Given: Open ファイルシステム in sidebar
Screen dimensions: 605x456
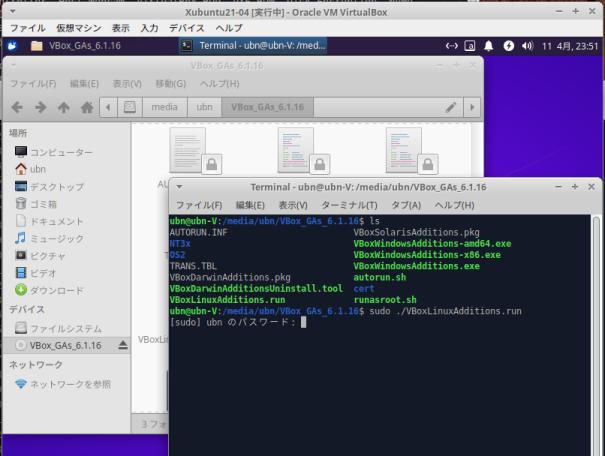Looking at the screenshot, I should [x=58, y=329].
